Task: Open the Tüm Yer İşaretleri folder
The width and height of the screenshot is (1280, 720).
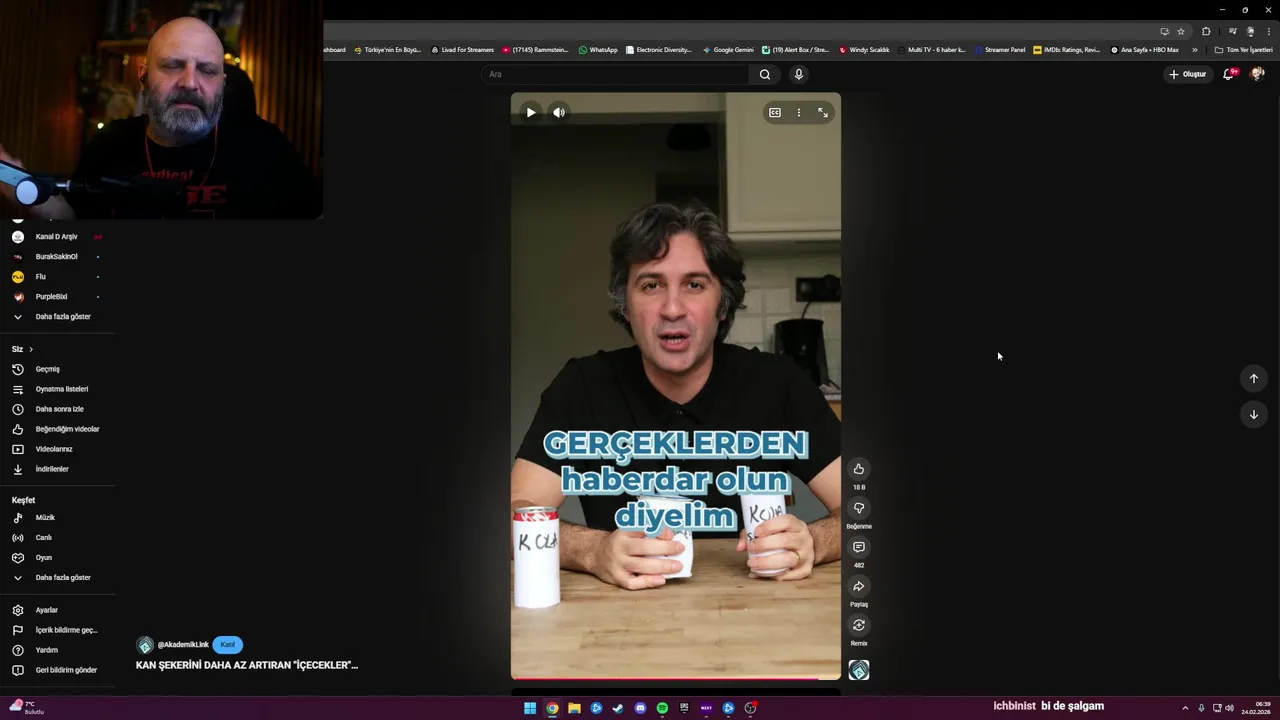Action: coord(1244,50)
